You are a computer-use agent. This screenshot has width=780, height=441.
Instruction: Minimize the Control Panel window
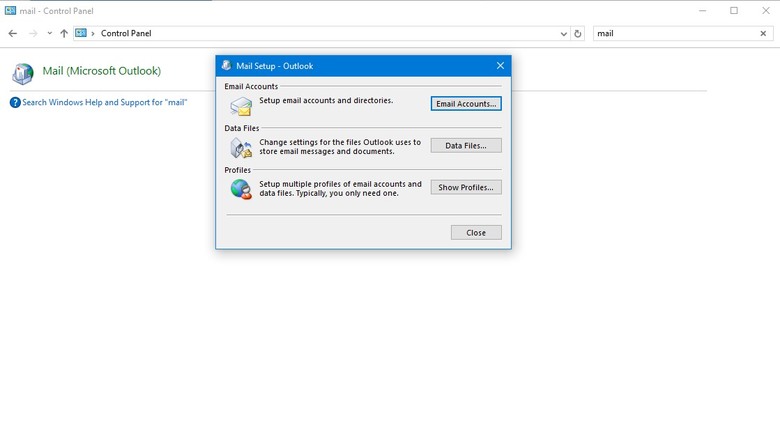(702, 10)
